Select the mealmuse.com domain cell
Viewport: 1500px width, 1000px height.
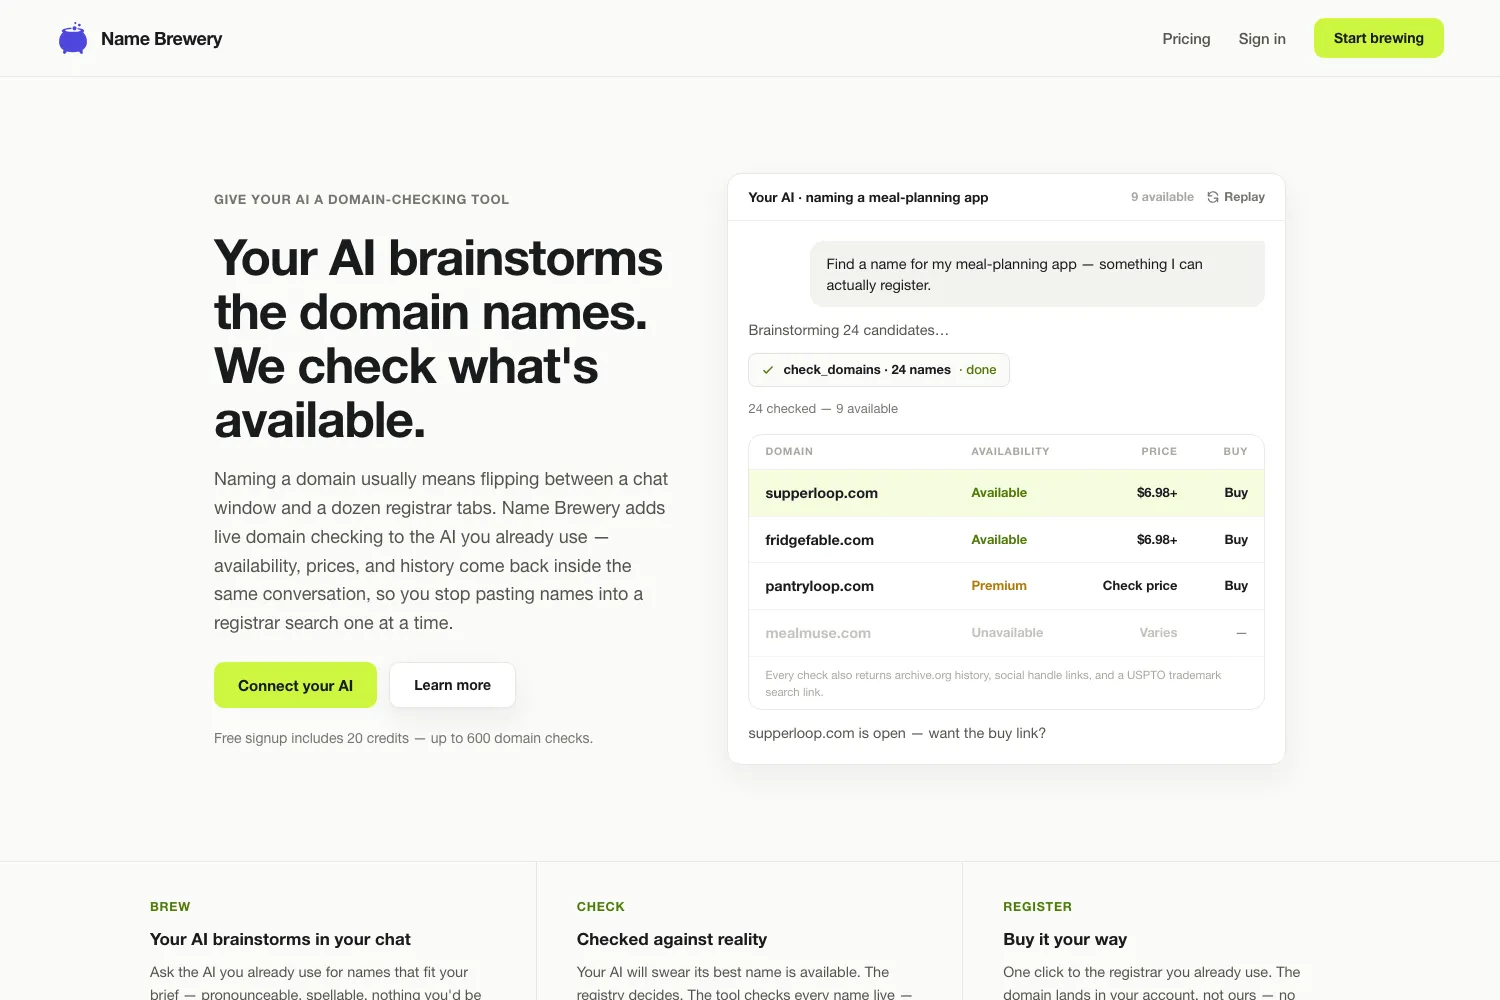tap(817, 633)
